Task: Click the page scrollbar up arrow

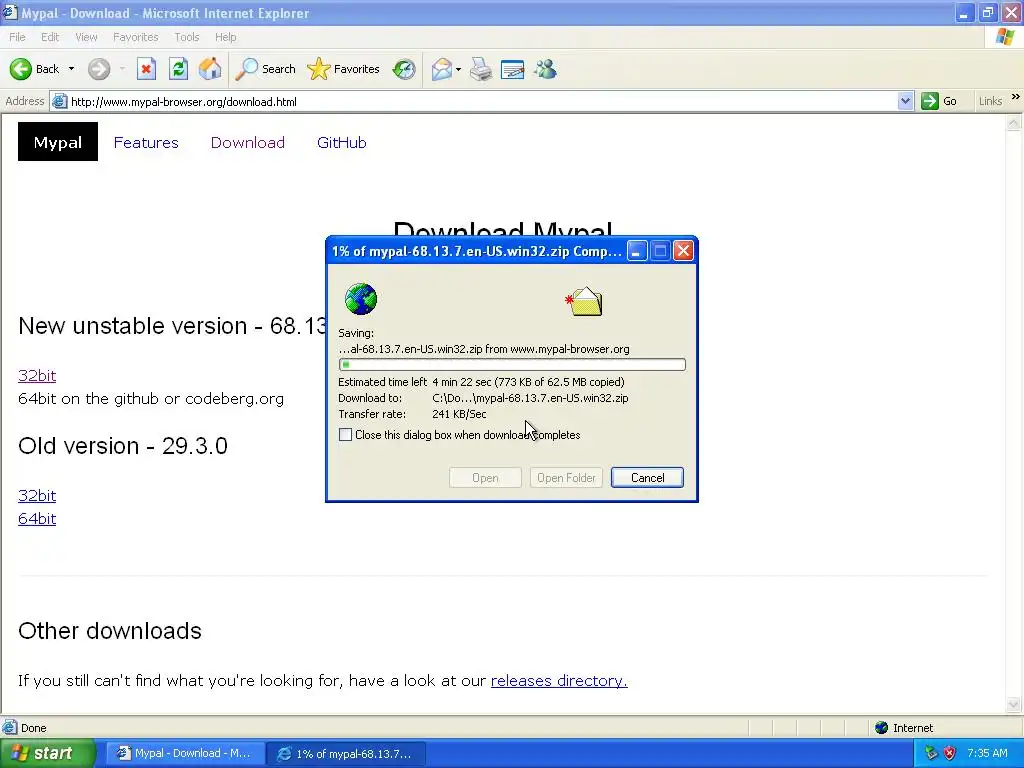Action: tap(1014, 123)
